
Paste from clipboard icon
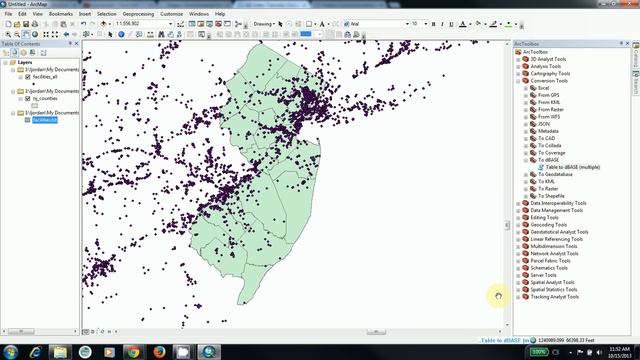(x=64, y=24)
